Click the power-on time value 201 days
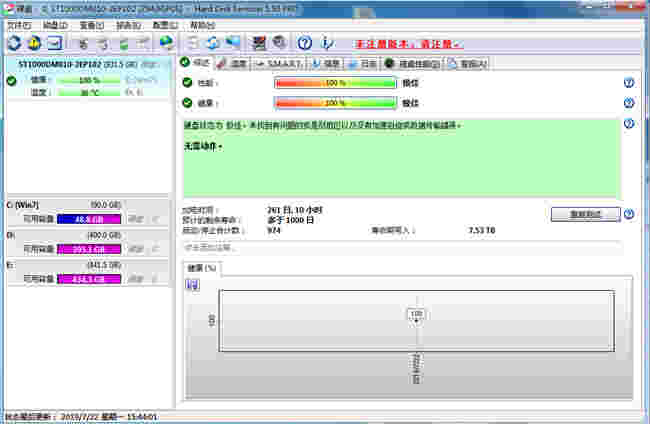 [x=294, y=210]
